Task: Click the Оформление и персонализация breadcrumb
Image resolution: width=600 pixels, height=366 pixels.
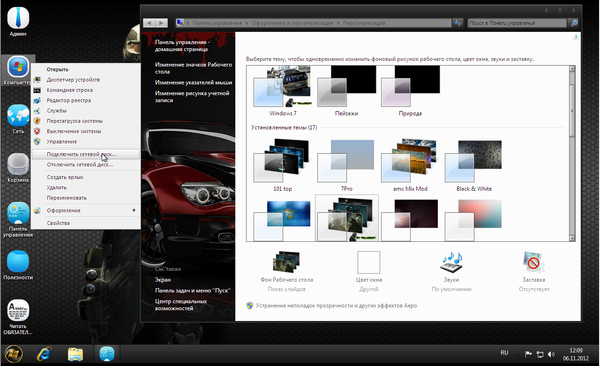Action: point(292,23)
